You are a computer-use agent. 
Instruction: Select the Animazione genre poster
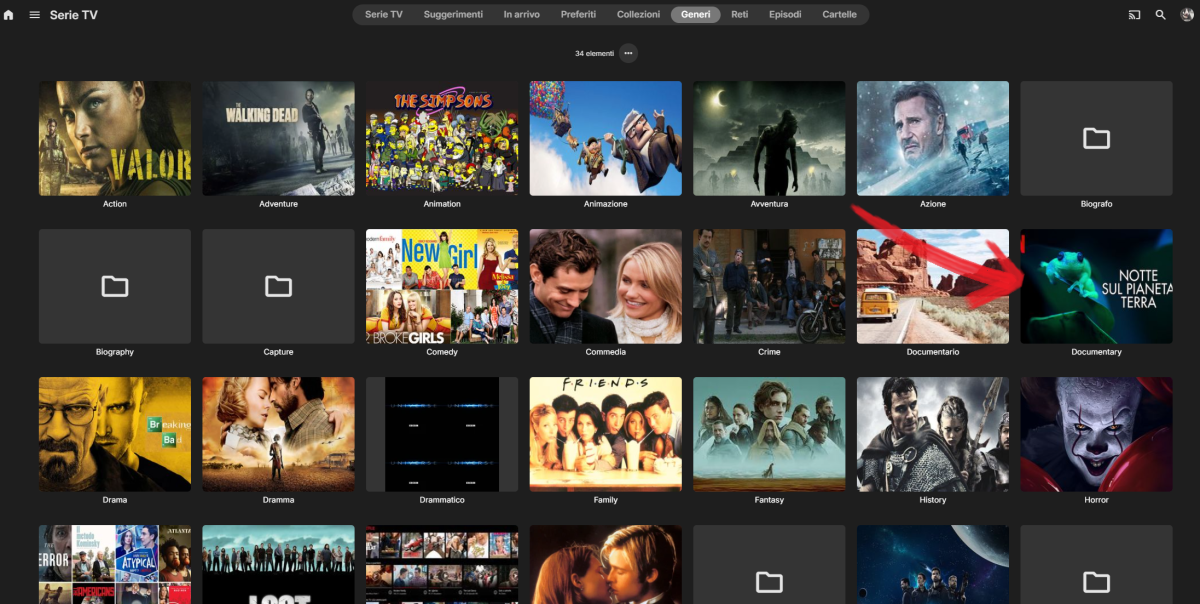coord(606,138)
